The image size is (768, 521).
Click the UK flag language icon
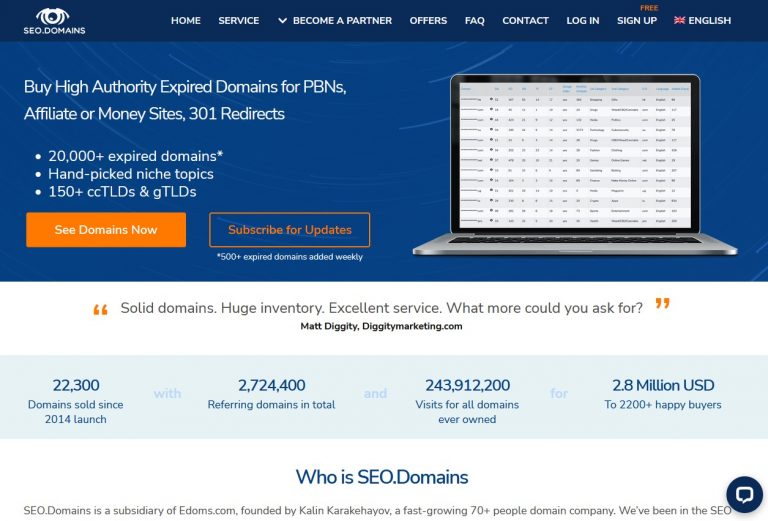680,20
